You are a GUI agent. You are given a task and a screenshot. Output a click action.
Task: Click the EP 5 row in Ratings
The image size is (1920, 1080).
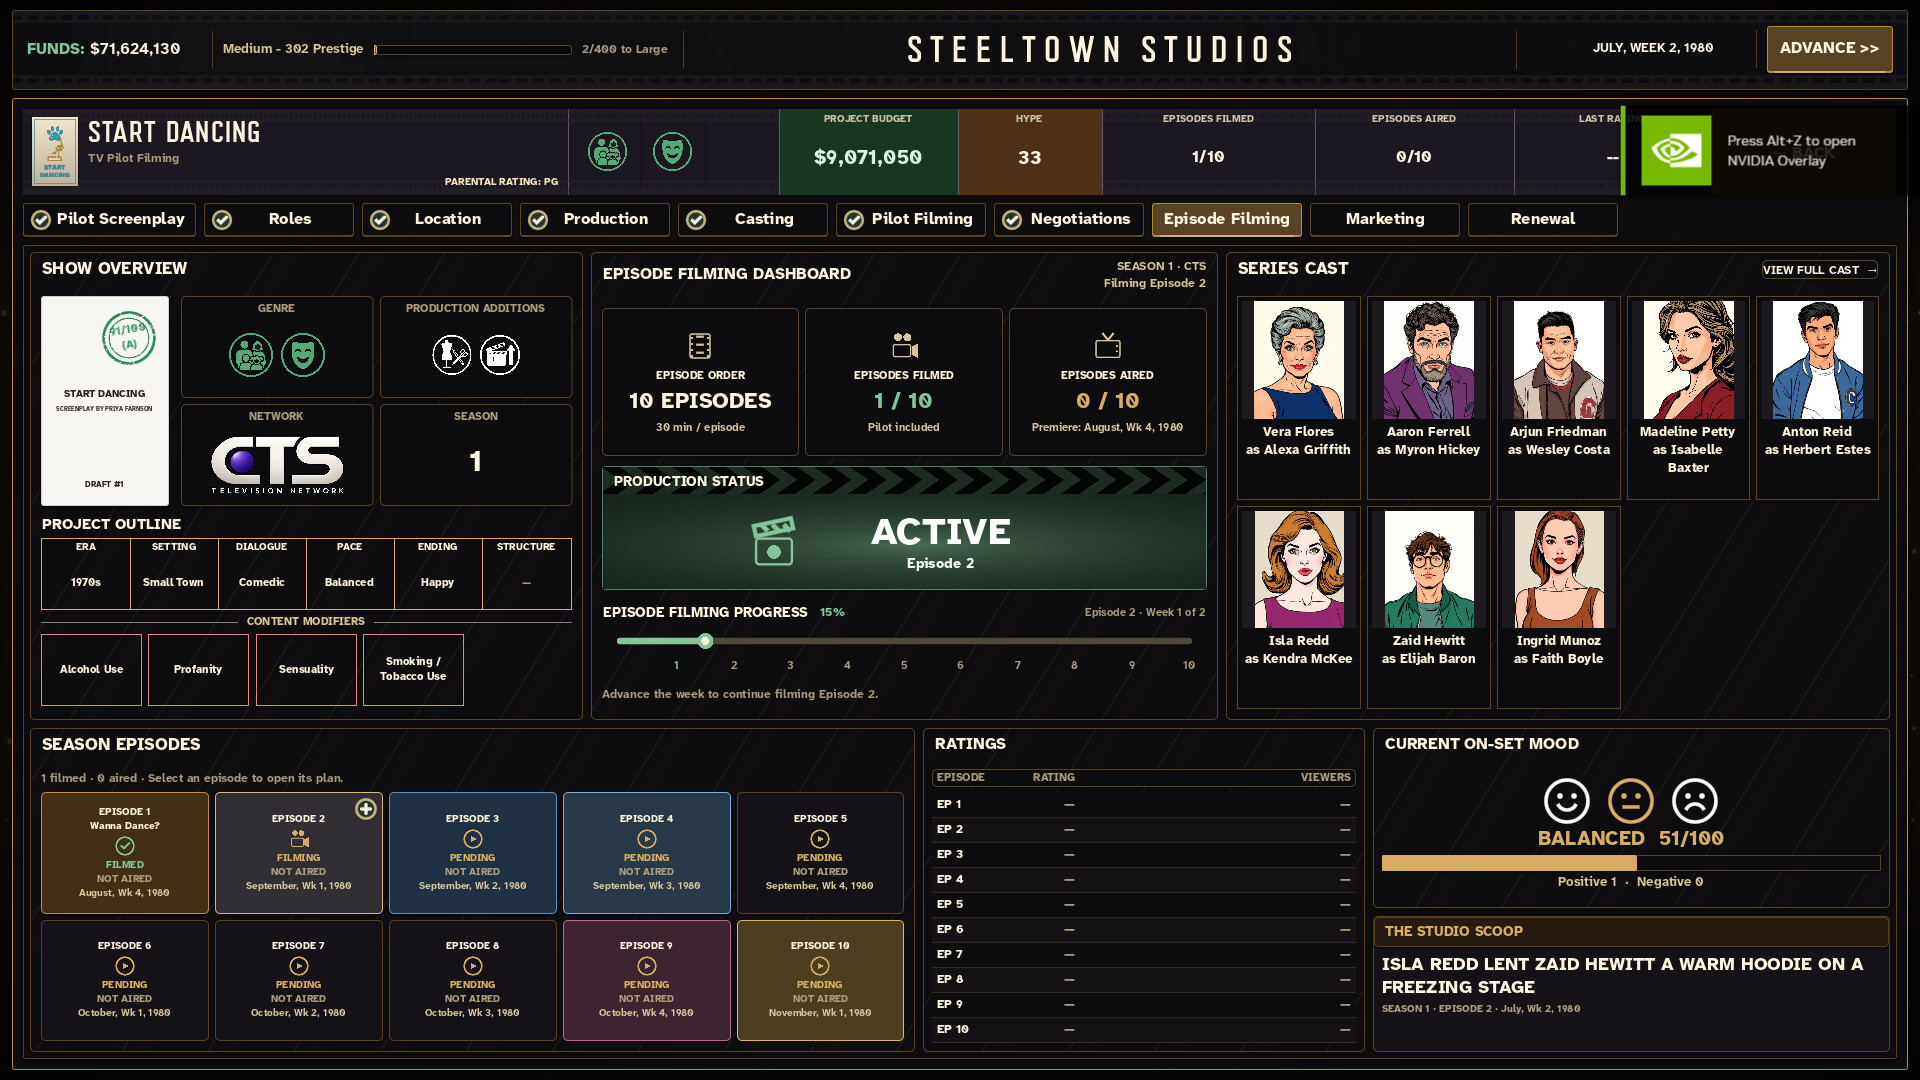[x=1144, y=904]
